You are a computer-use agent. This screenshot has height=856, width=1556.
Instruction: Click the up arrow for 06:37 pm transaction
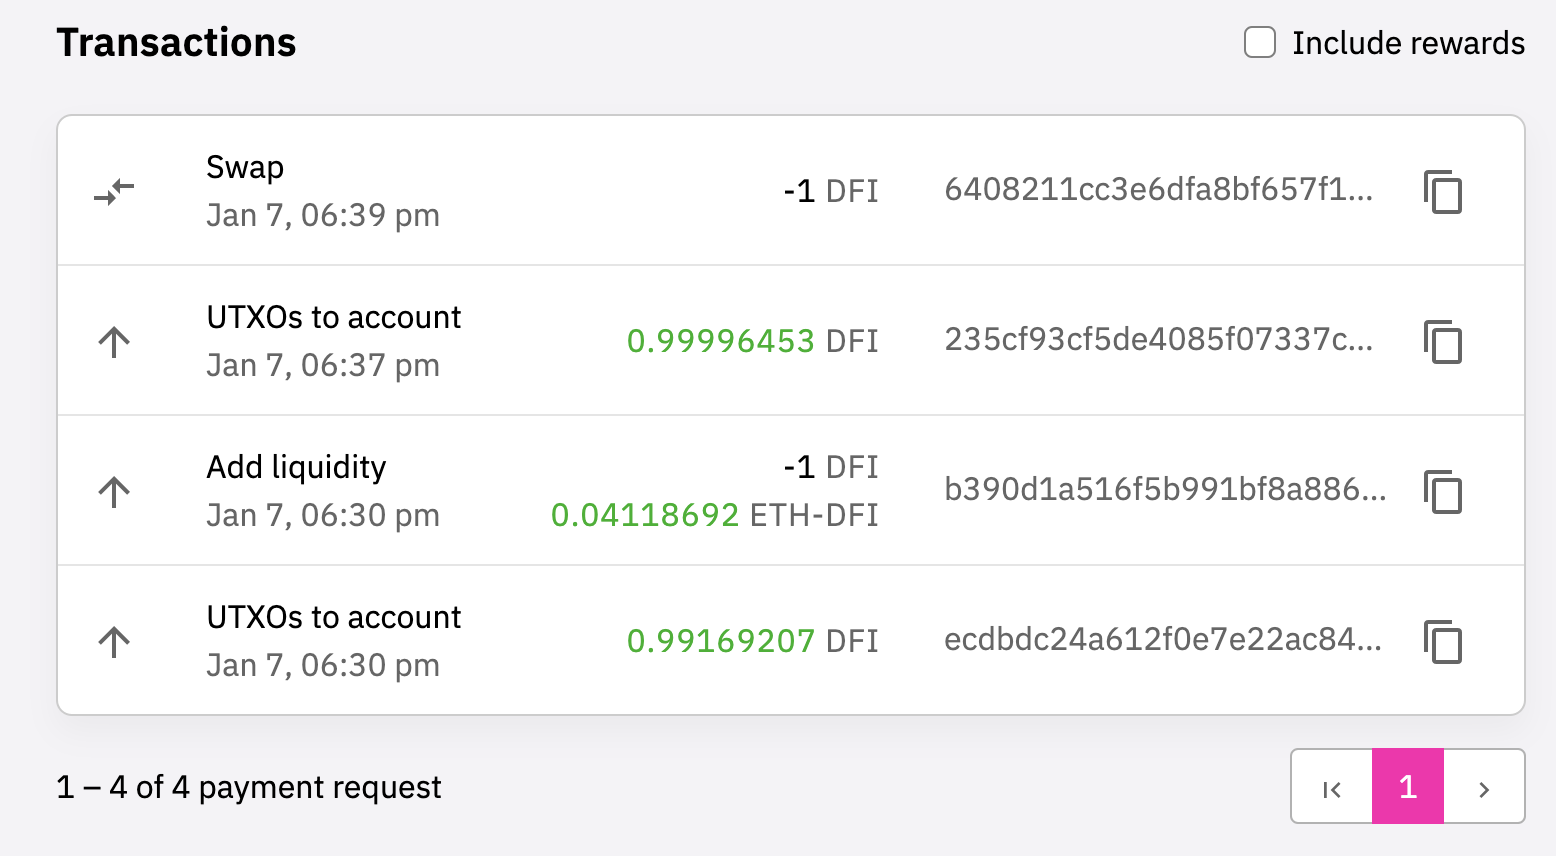pos(114,341)
